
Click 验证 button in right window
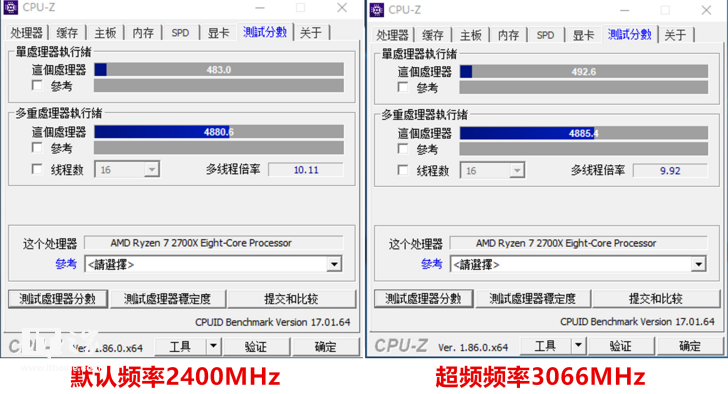click(621, 346)
